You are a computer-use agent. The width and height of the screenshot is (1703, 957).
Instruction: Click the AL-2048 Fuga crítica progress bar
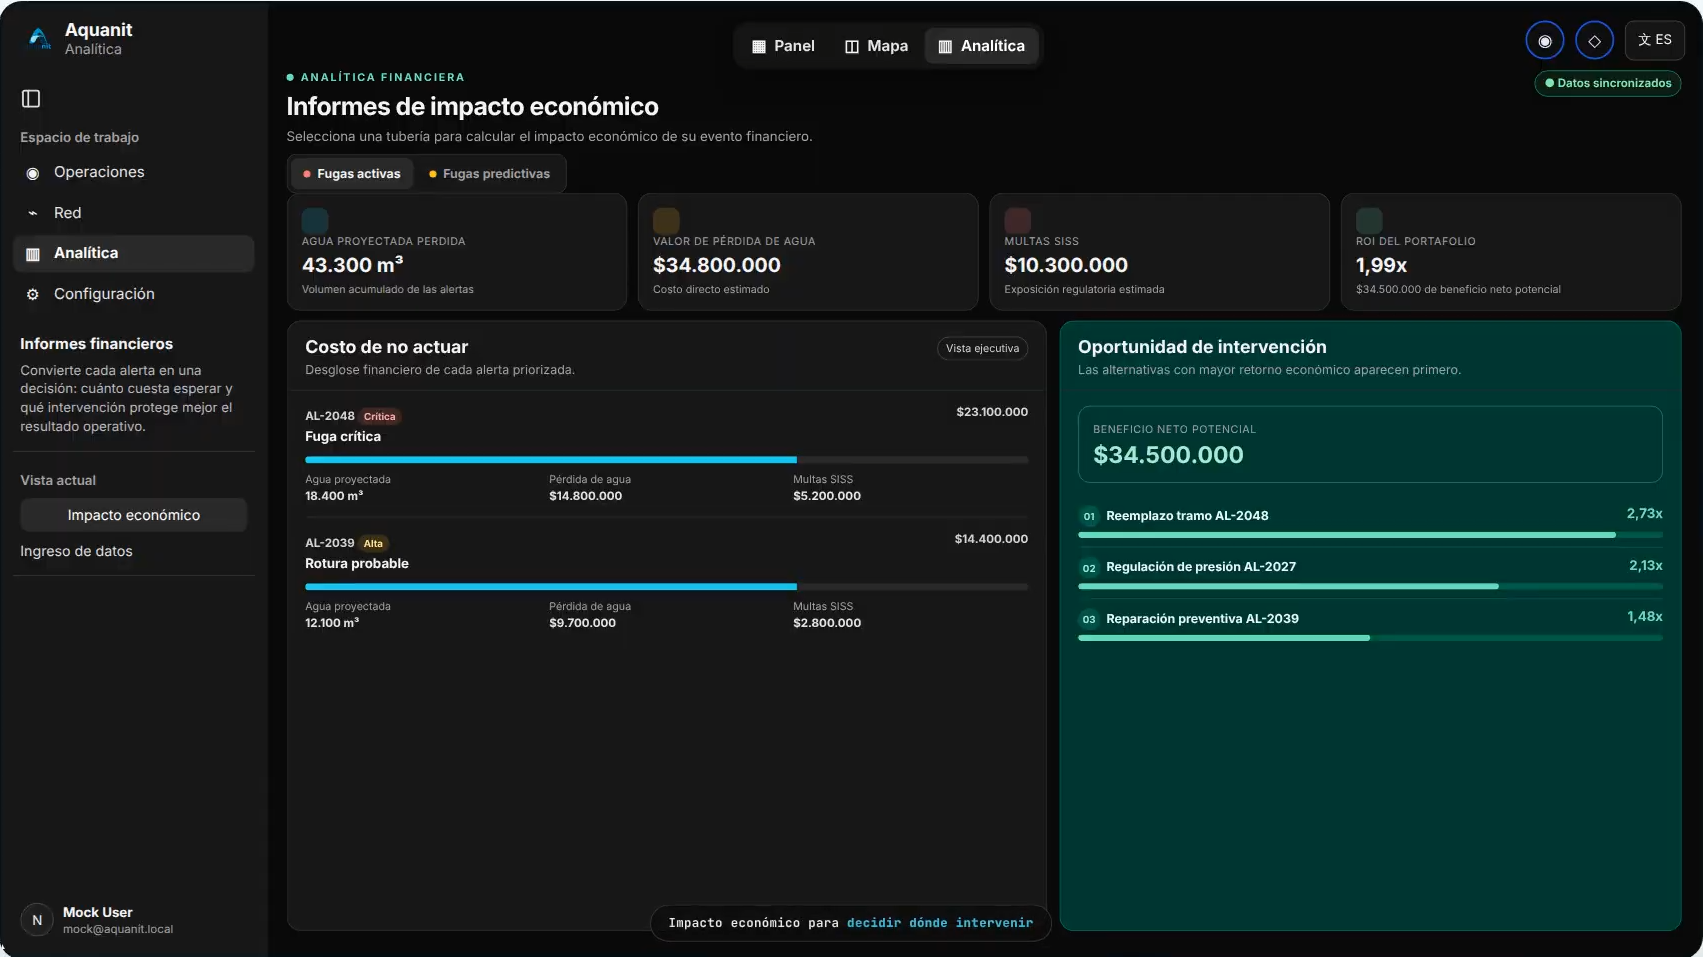click(x=666, y=460)
